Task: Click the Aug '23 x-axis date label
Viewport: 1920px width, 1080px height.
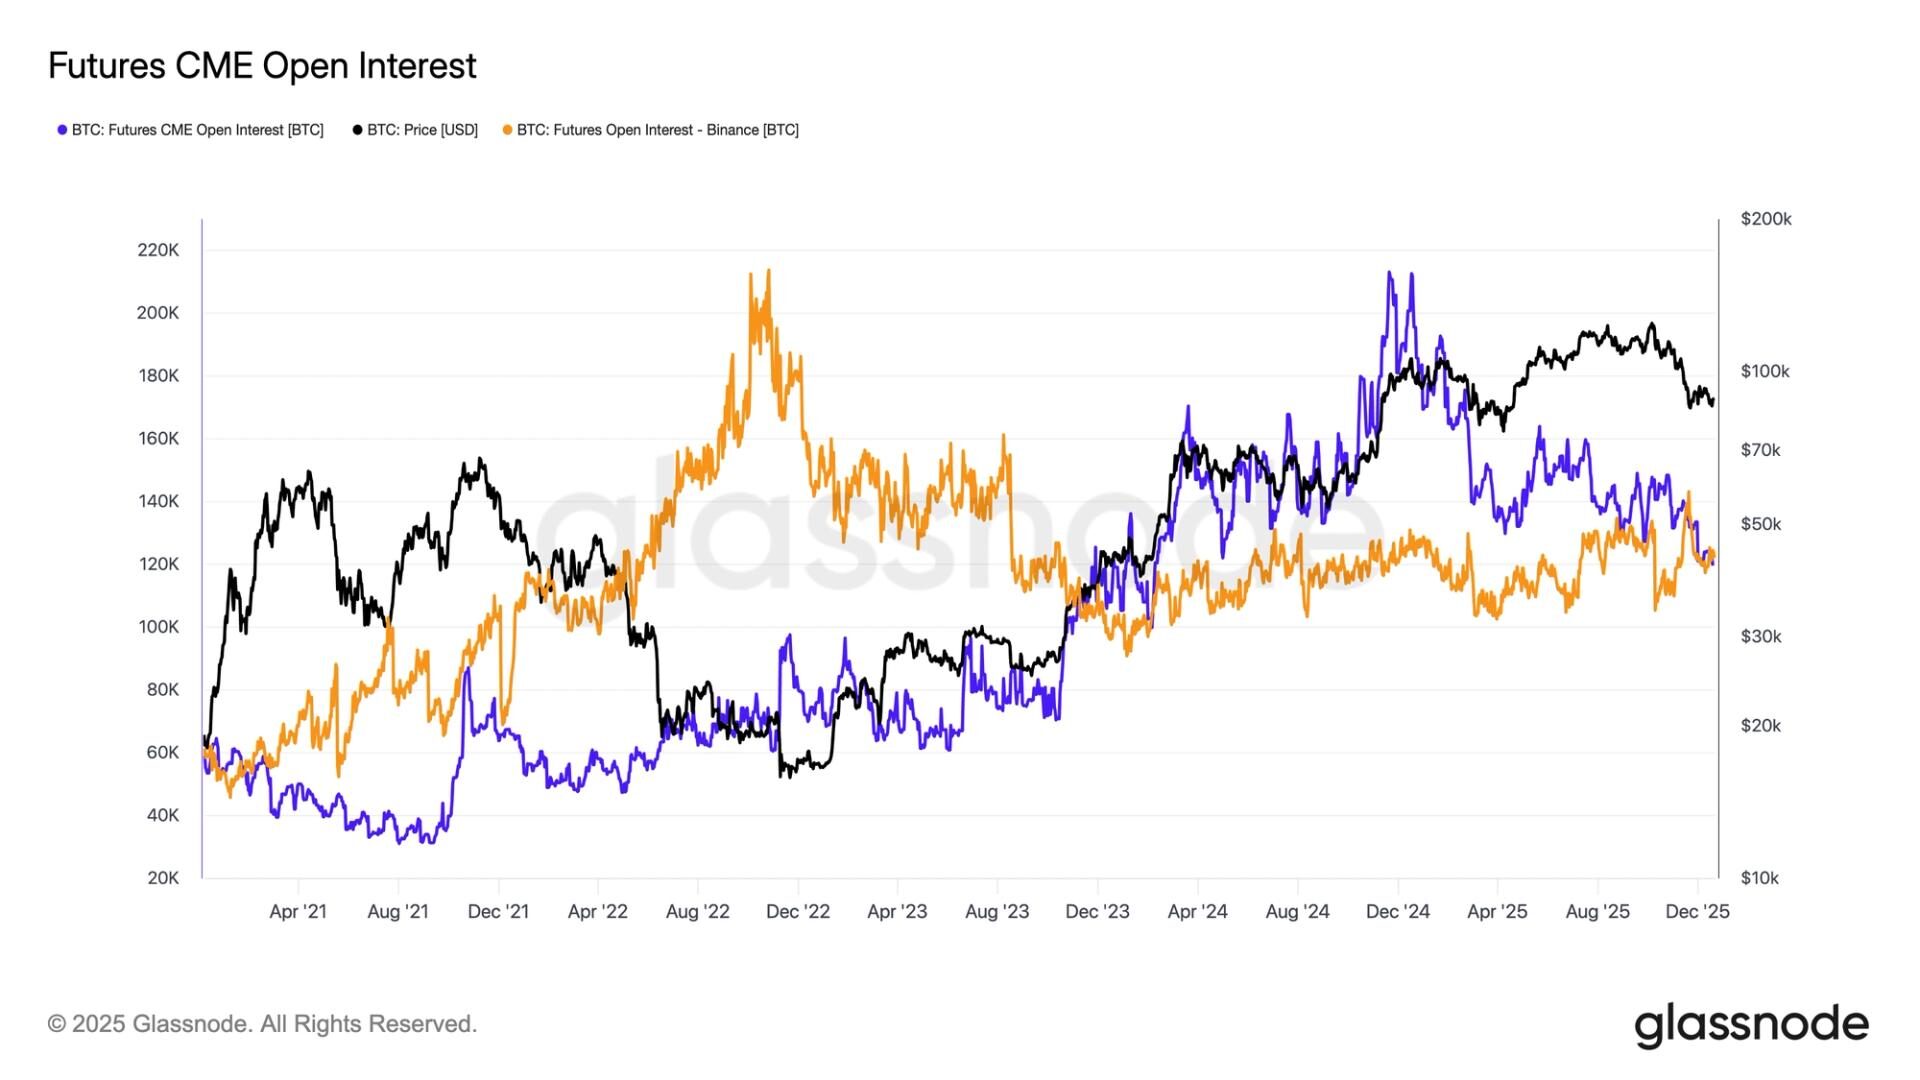Action: click(x=997, y=912)
